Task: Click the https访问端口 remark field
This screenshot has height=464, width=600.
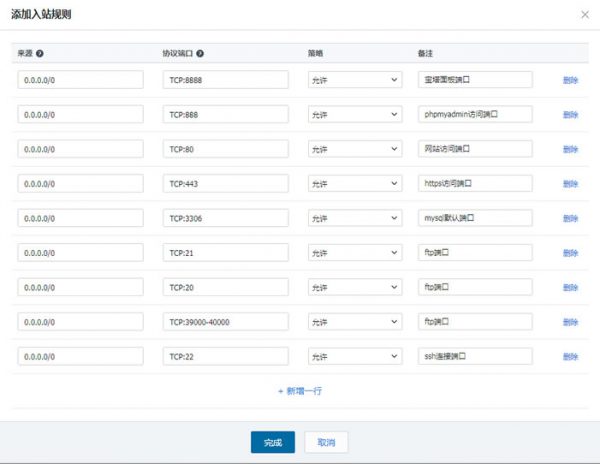Action: [x=475, y=184]
